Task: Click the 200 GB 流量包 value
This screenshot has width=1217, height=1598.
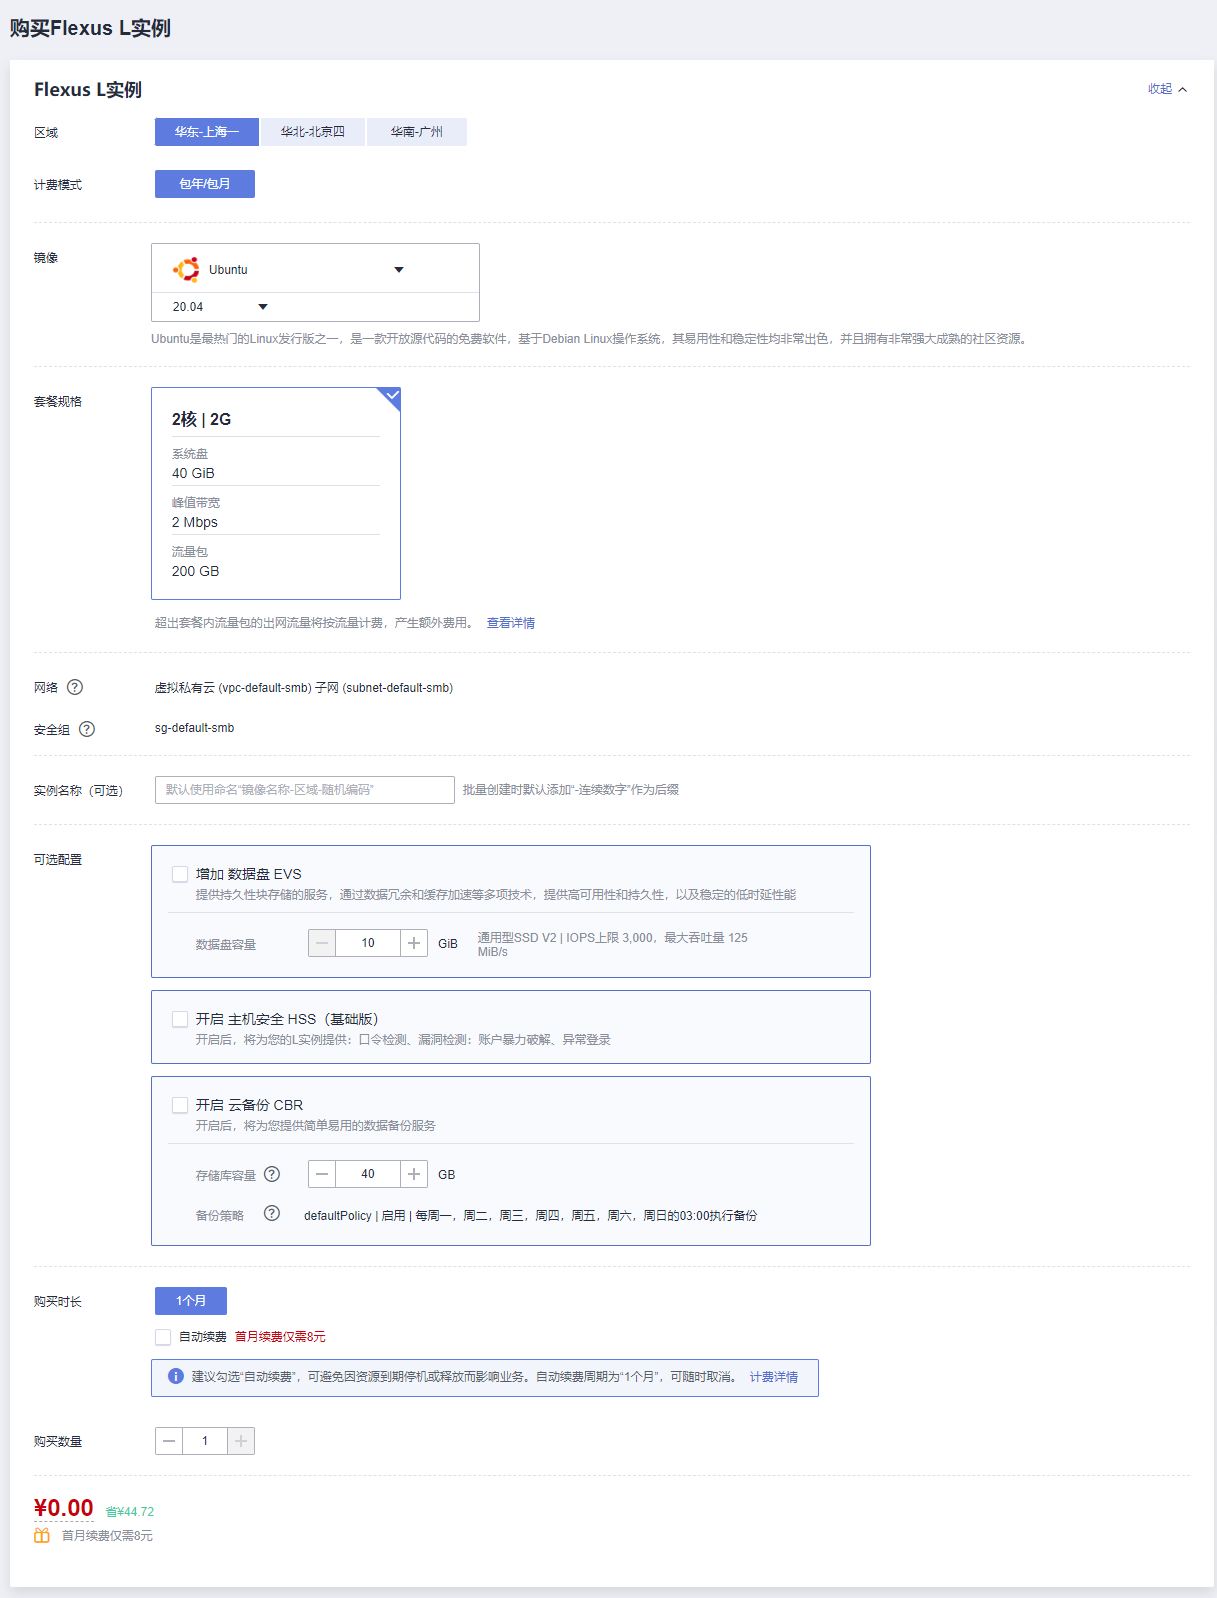Action: click(195, 571)
